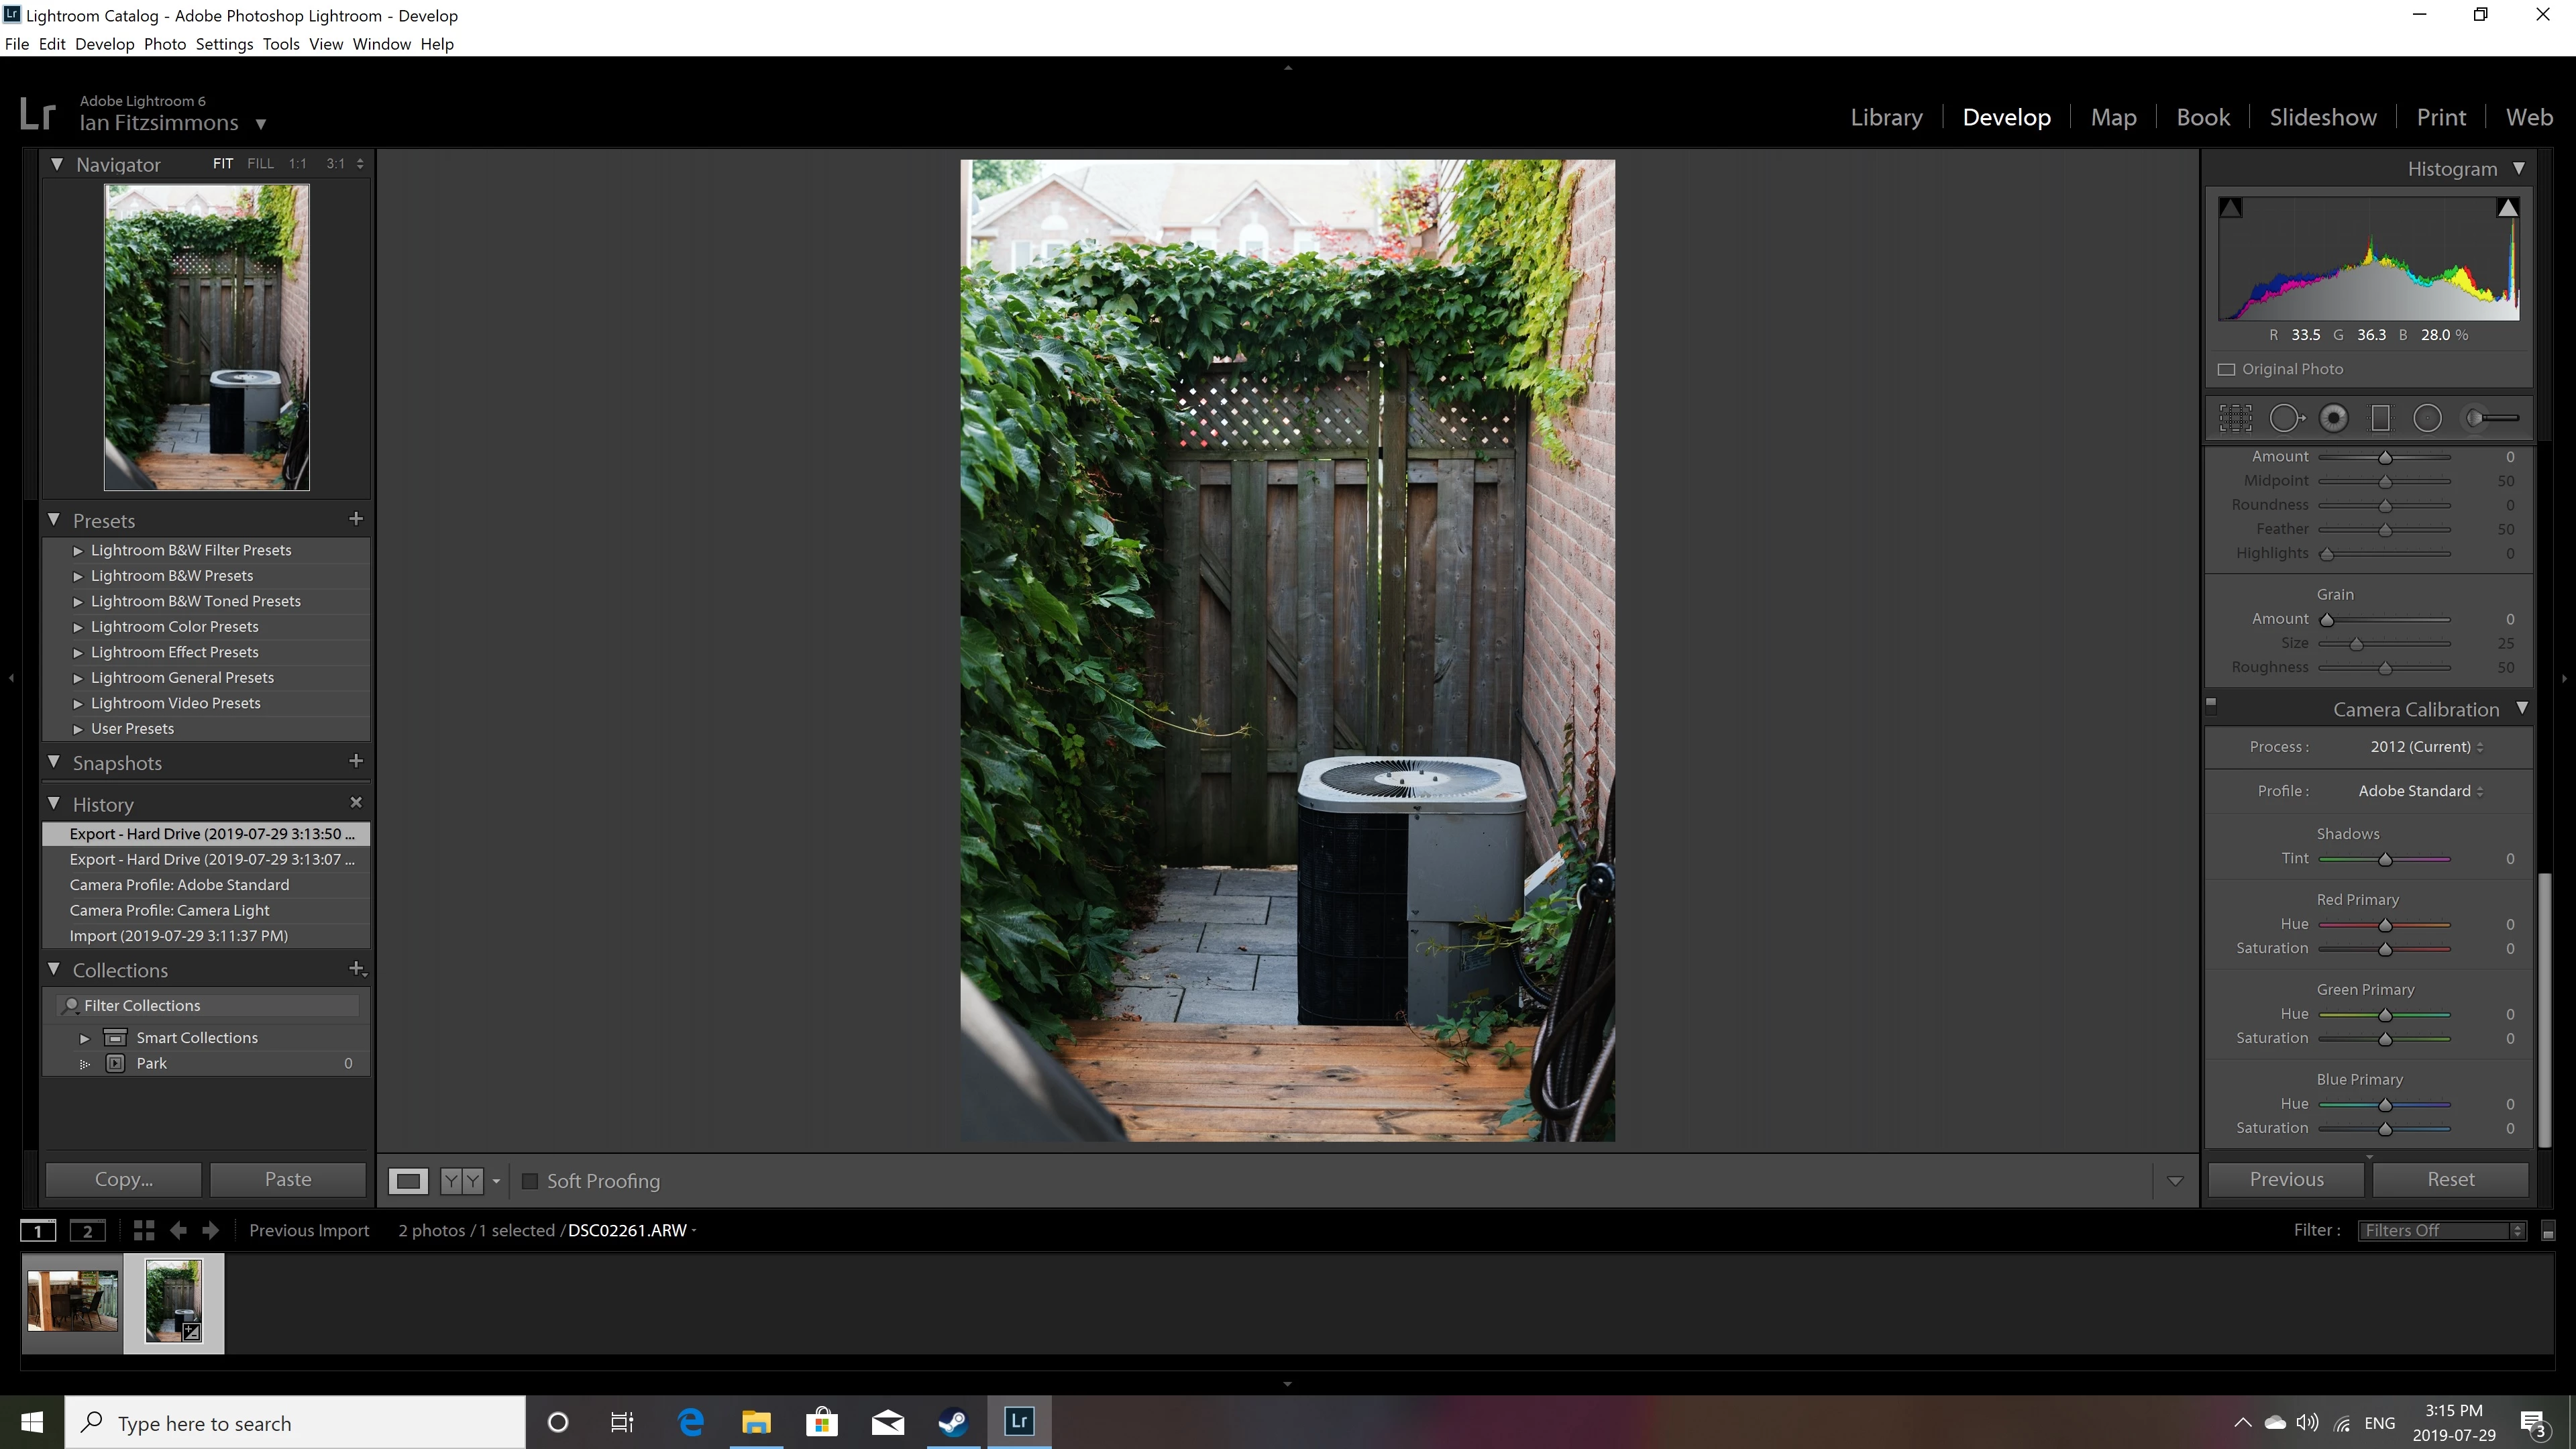Select the Crop Overlay tool
This screenshot has height=1449, width=2576.
click(x=2235, y=418)
